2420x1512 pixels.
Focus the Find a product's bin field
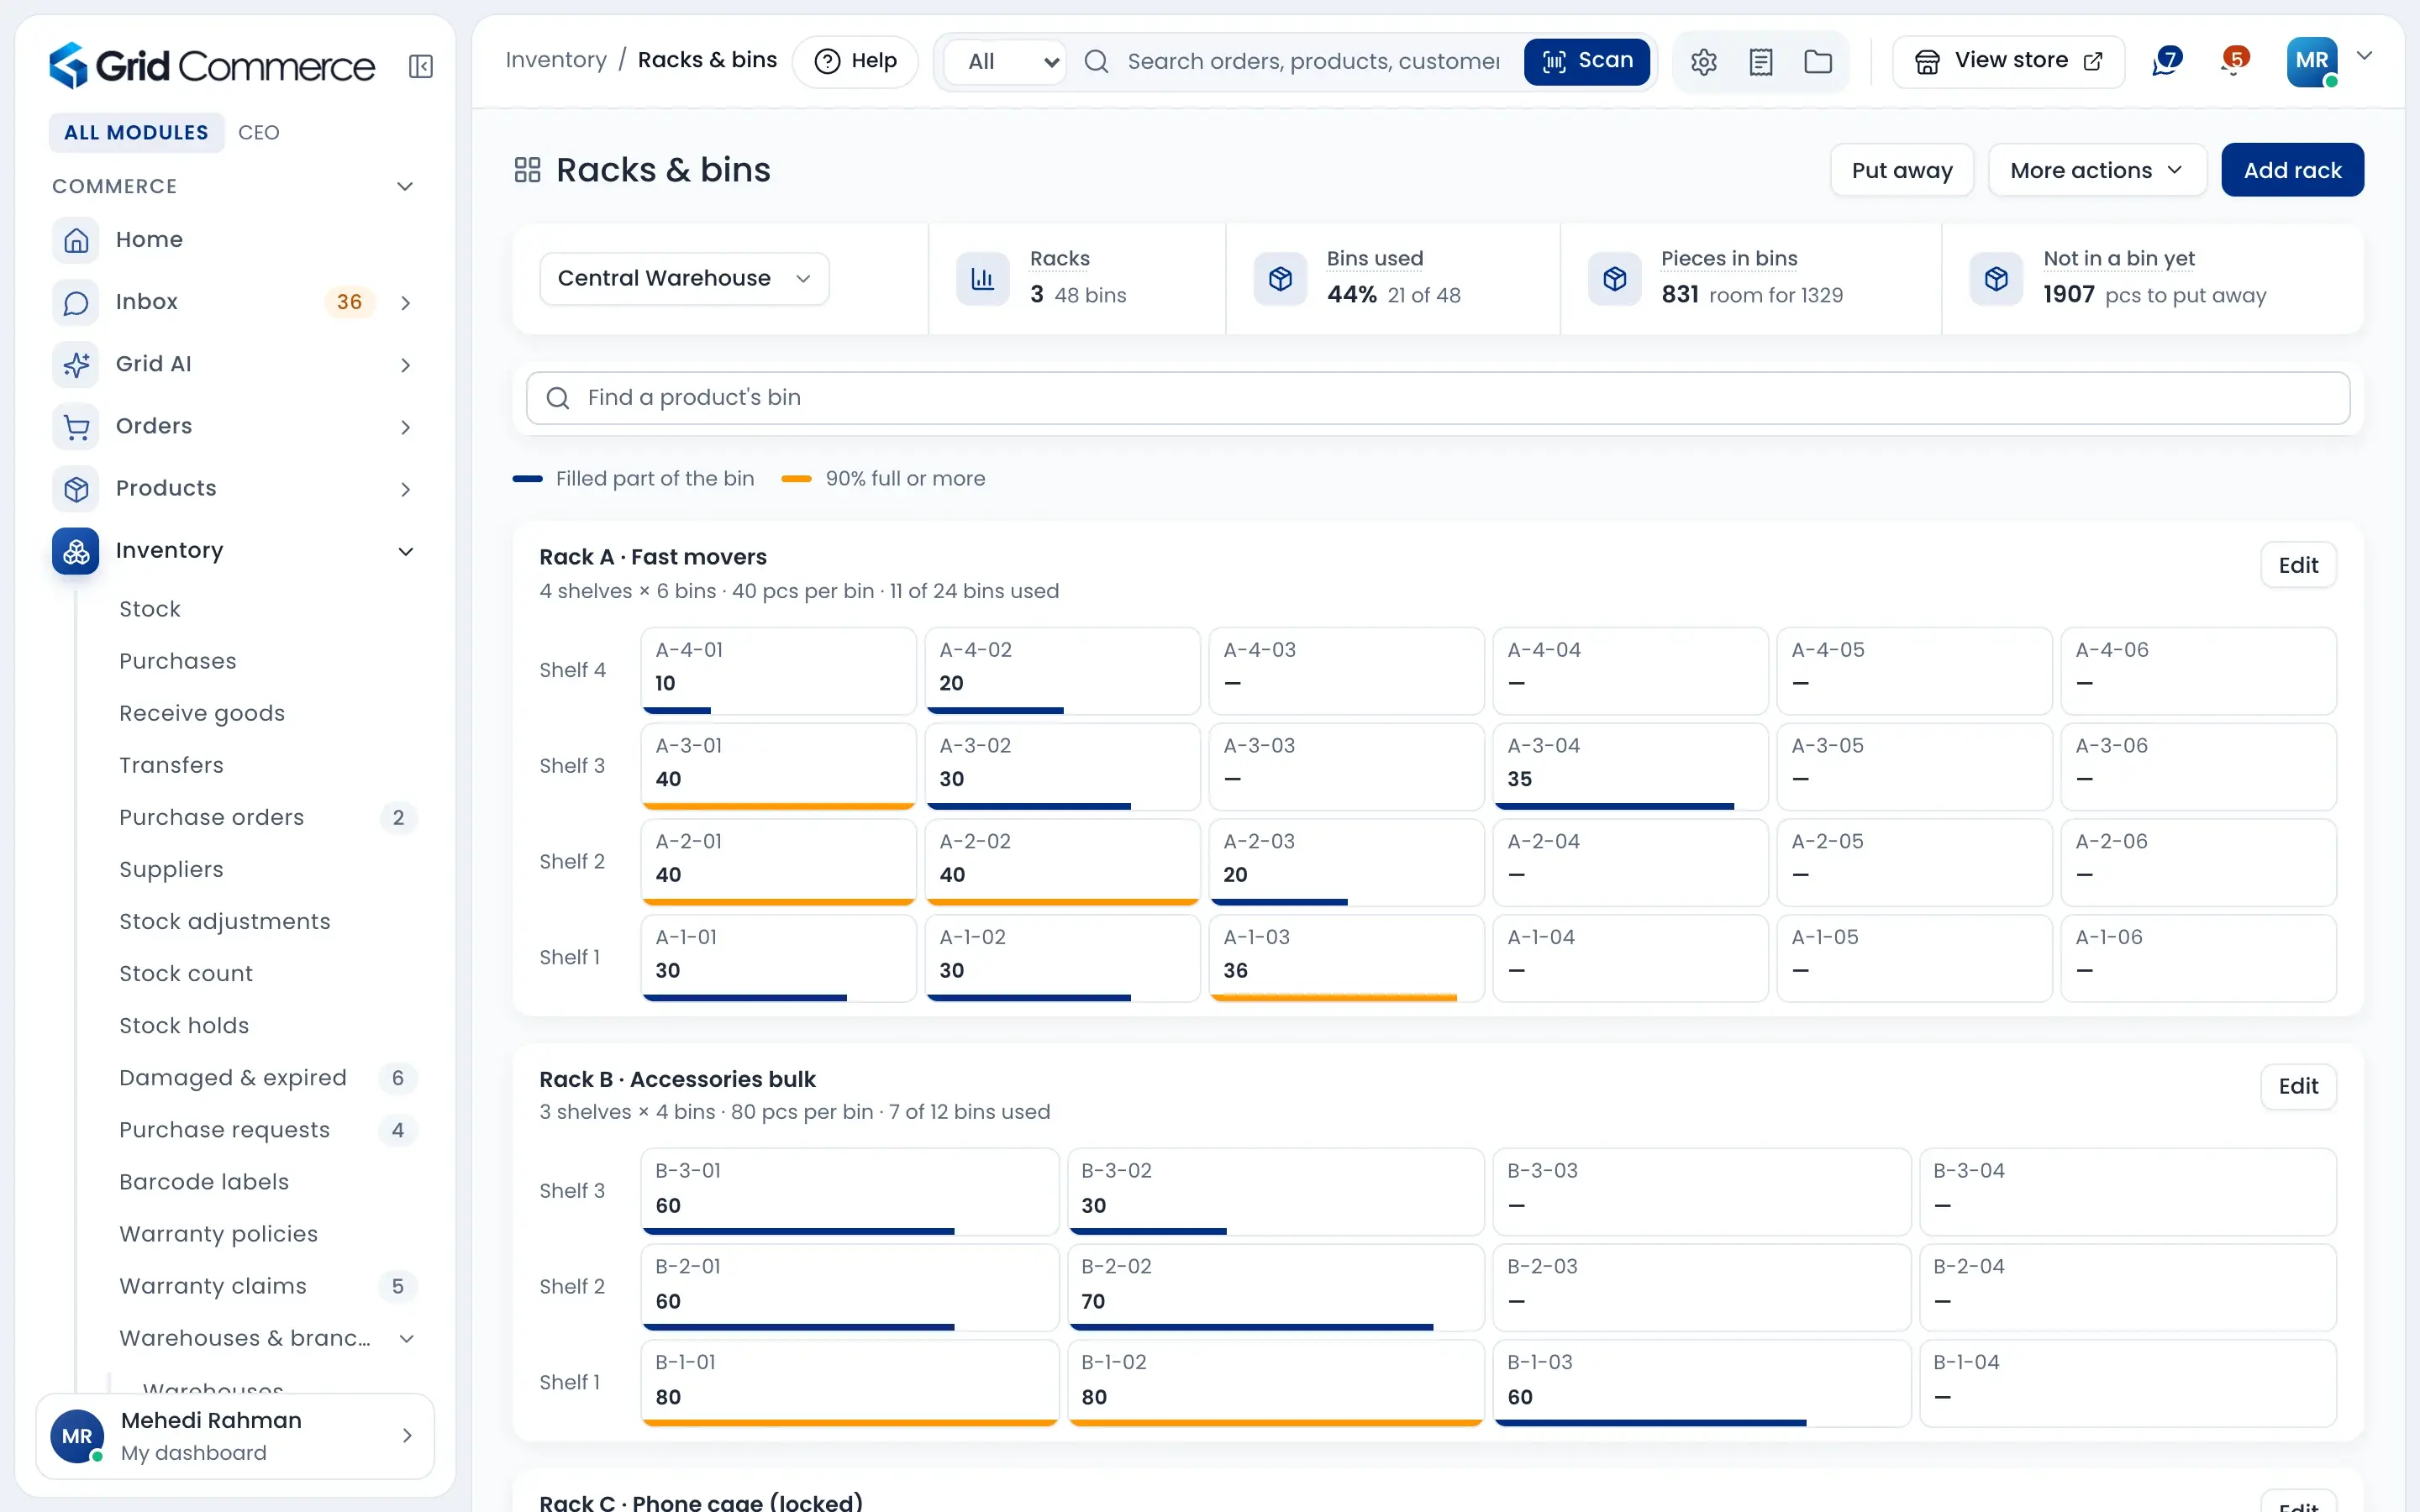pyautogui.click(x=1437, y=398)
